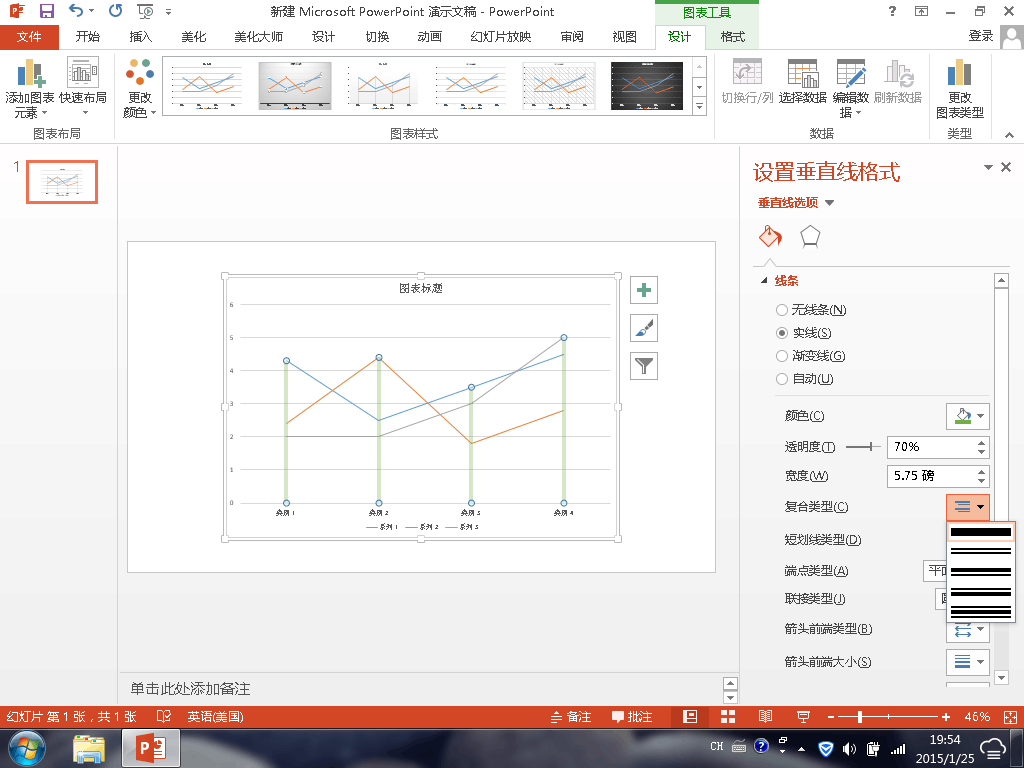Click the Save icon in quick access toolbar
The image size is (1024, 768).
click(47, 11)
